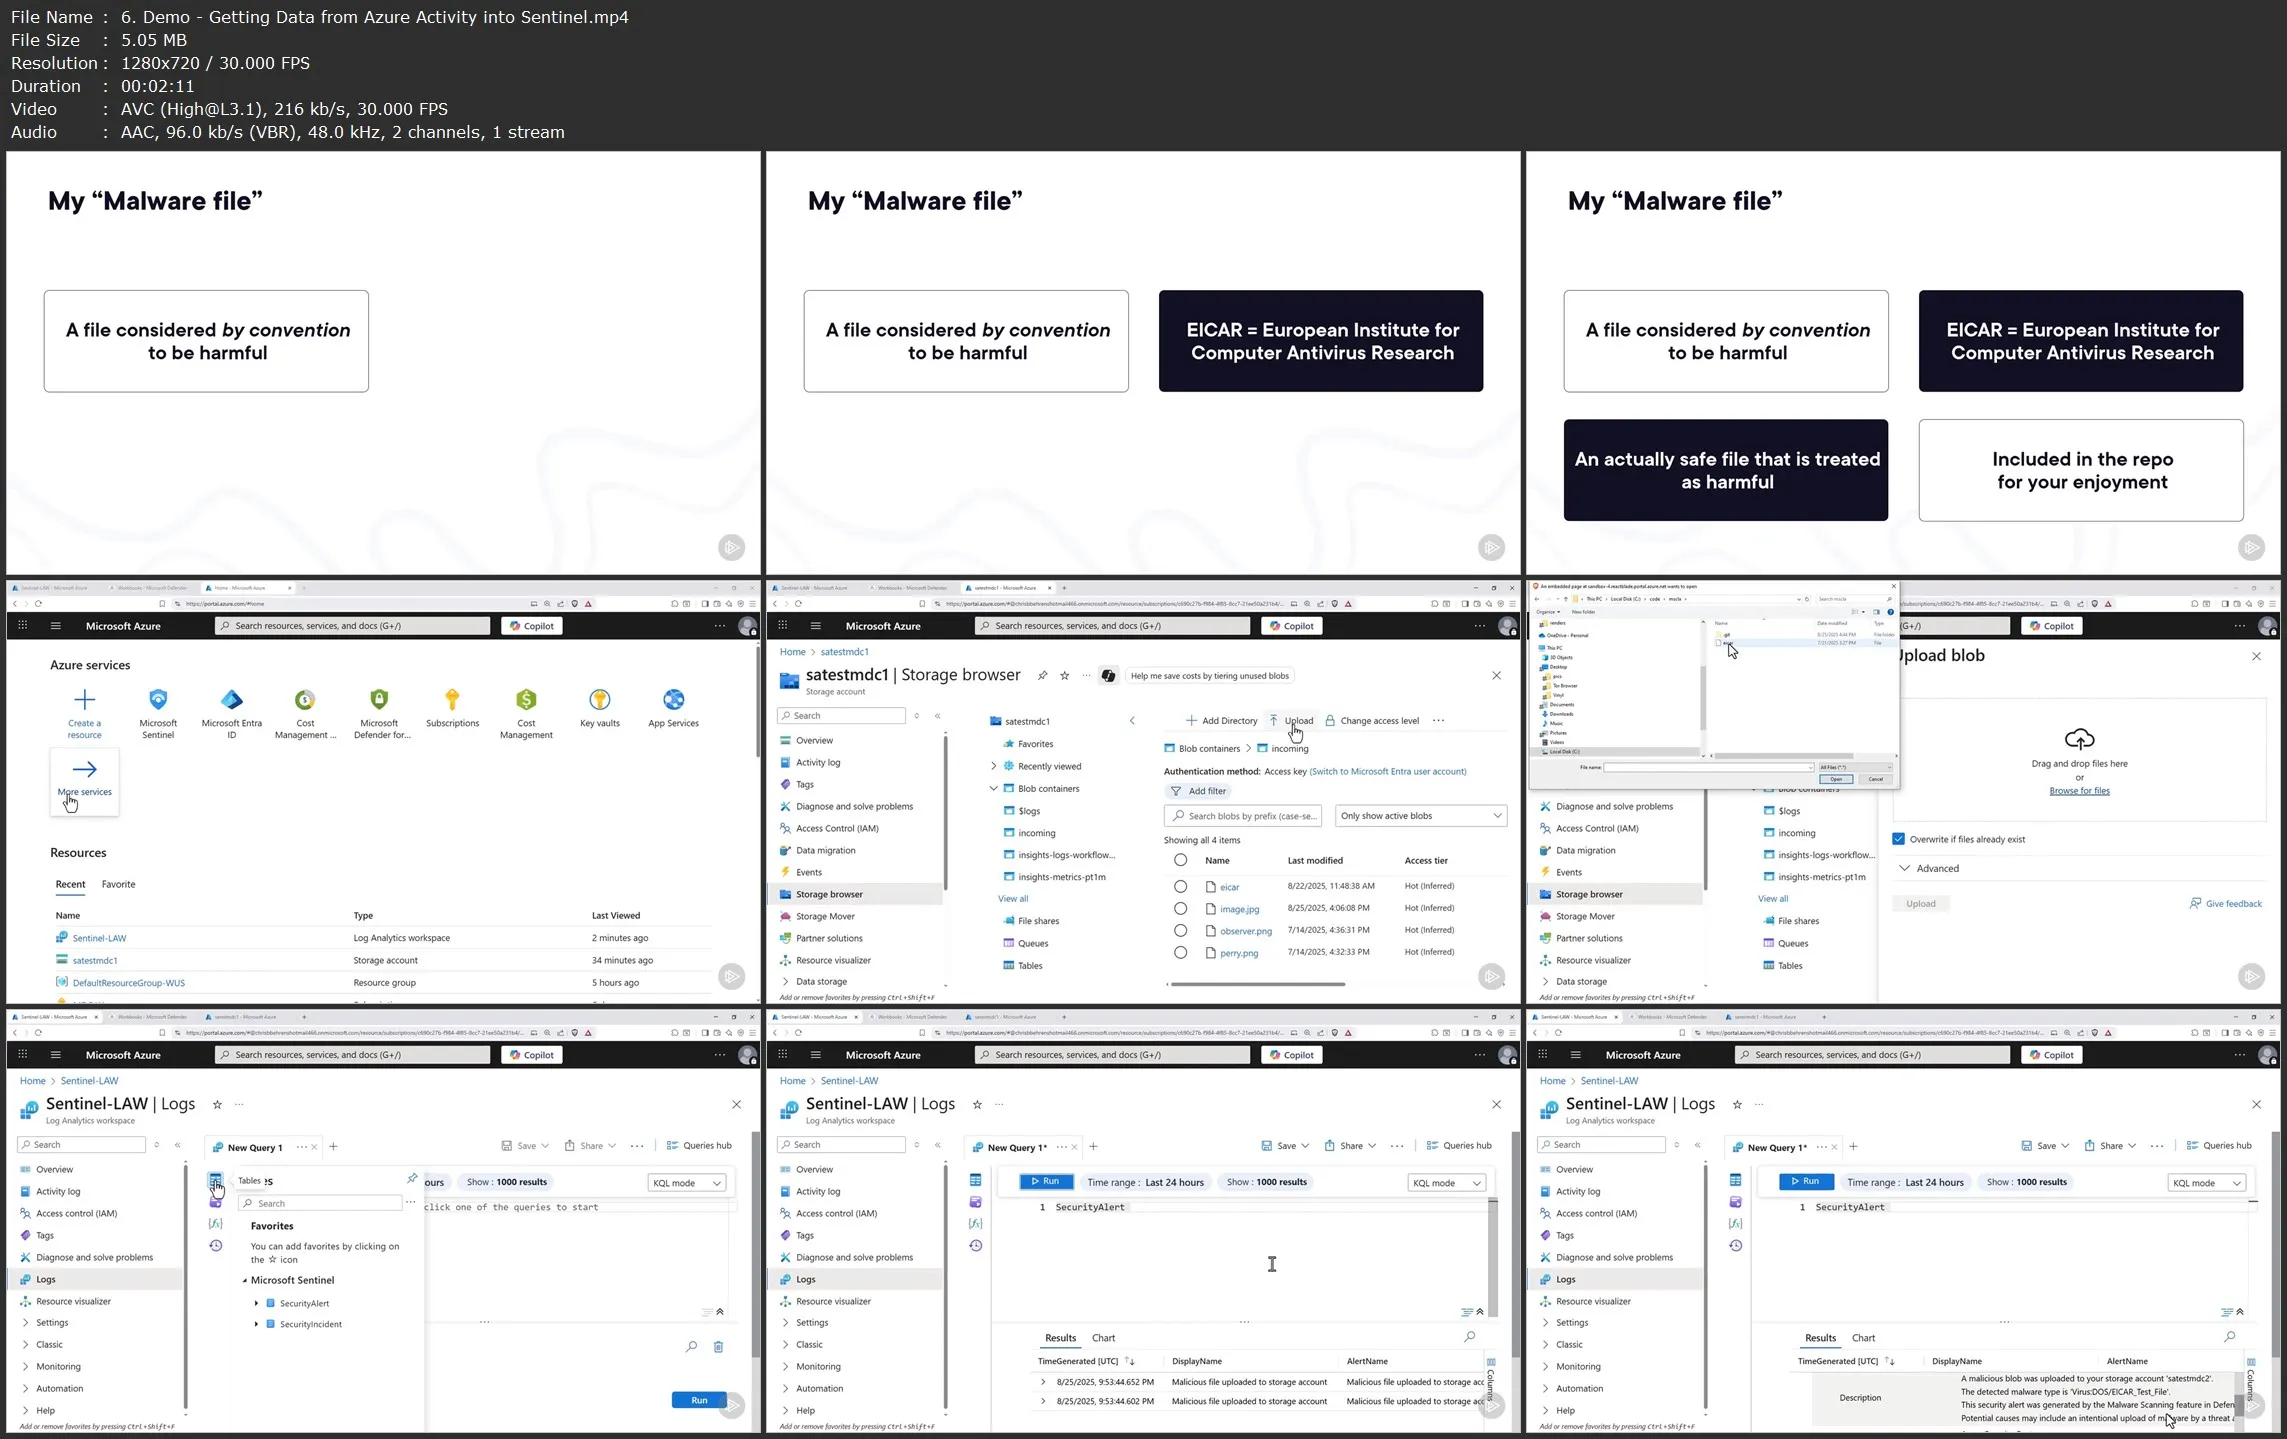Image resolution: width=2287 pixels, height=1439 pixels.
Task: Open Microsoft Sentinel icon in Azure services
Action: [x=158, y=699]
